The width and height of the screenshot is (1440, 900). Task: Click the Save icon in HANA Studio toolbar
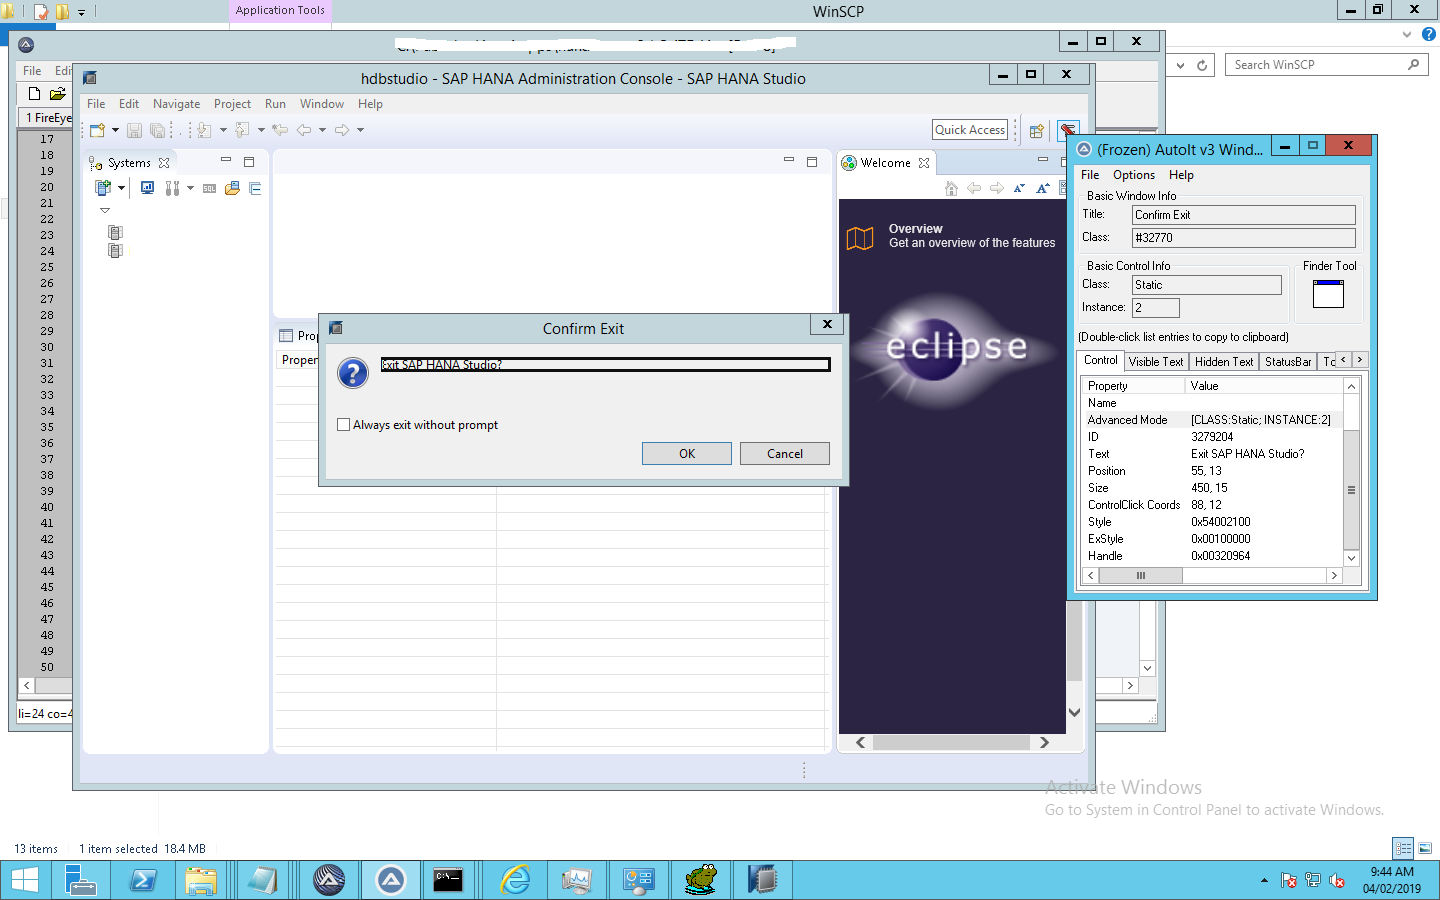pos(134,130)
